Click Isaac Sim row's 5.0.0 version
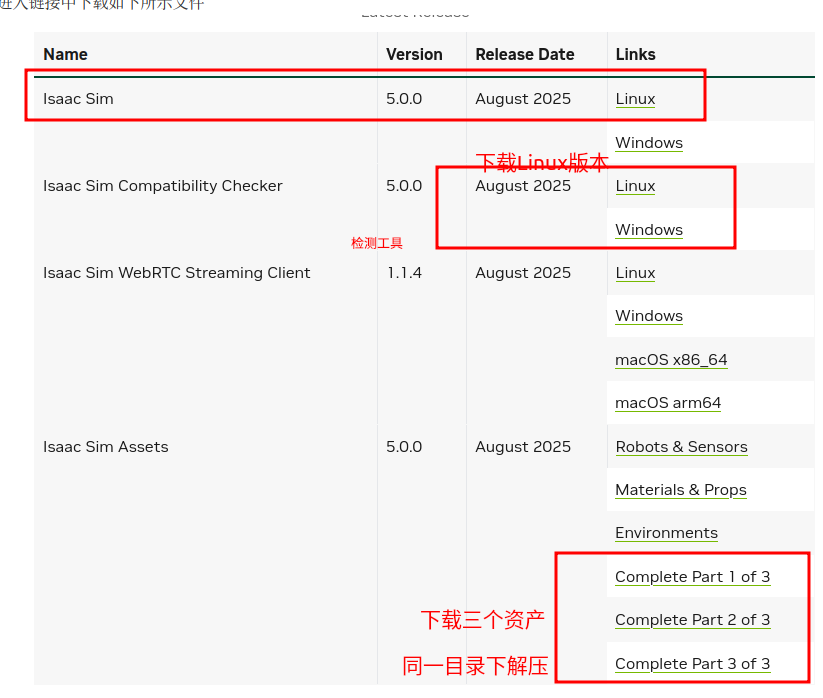Viewport: 823px width, 698px height. (404, 99)
